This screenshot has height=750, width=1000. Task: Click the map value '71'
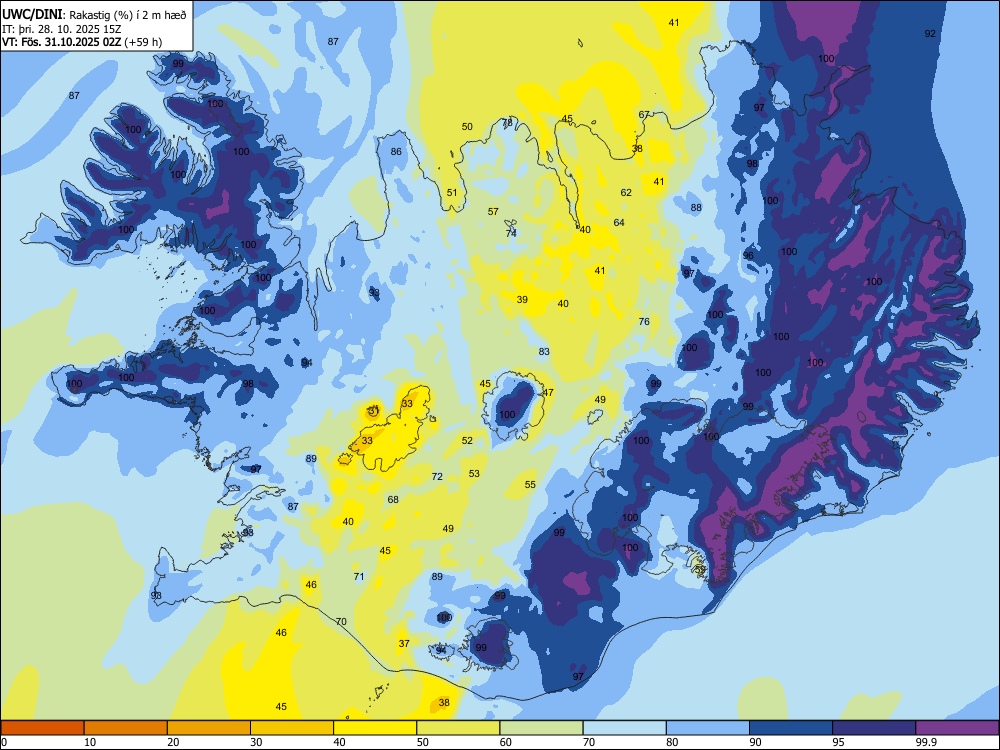pos(359,577)
